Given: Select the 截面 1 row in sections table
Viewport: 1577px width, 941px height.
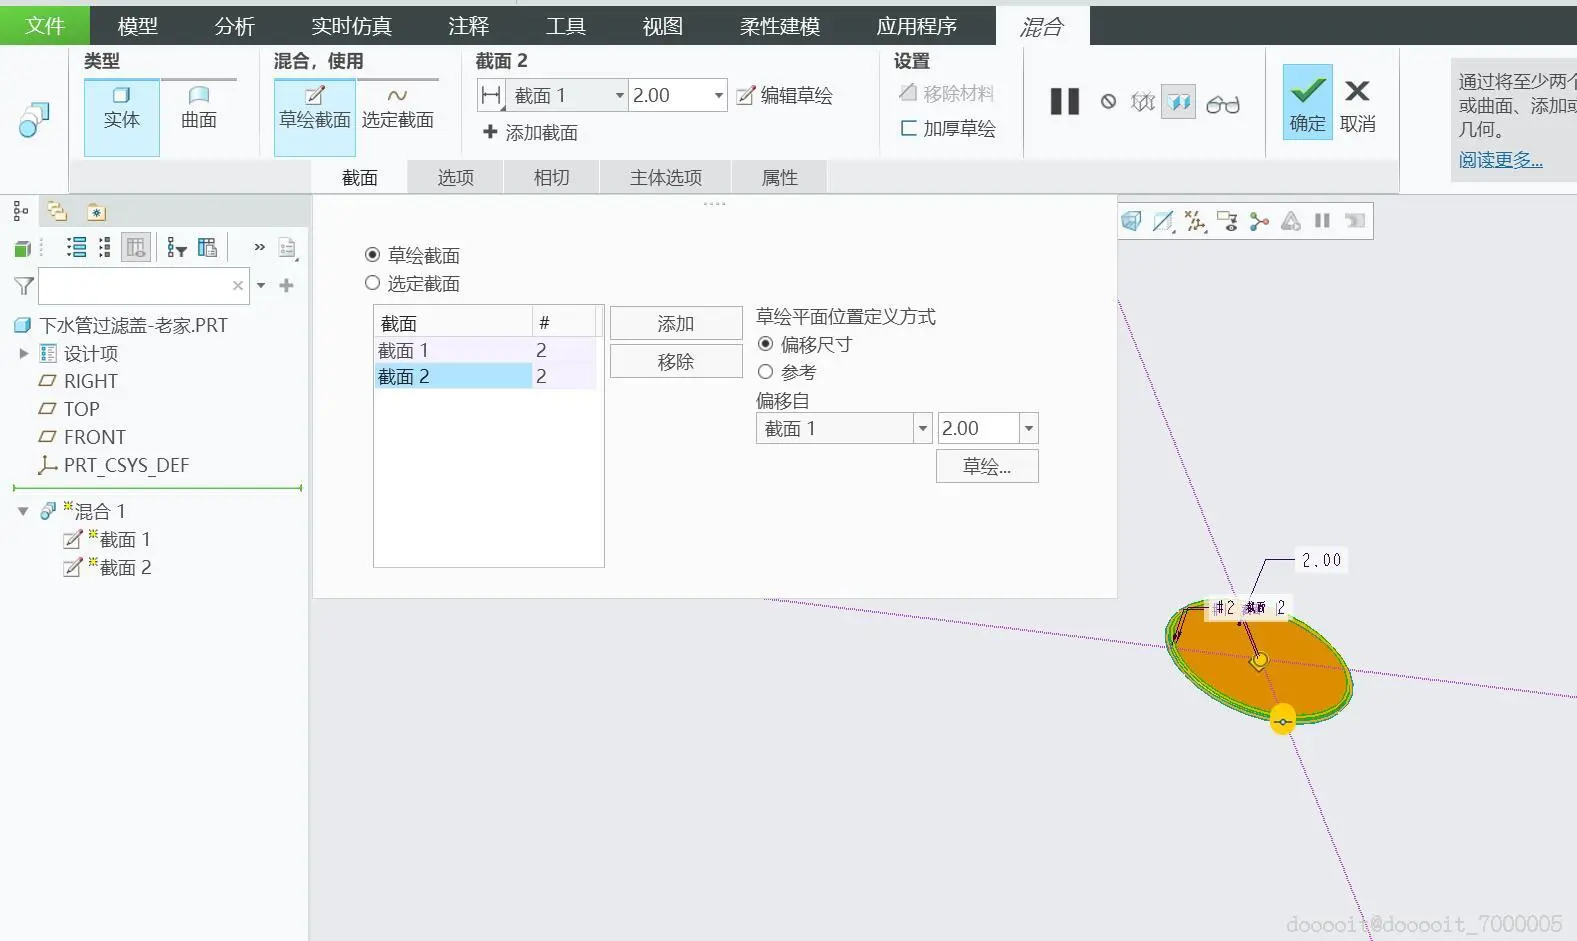Looking at the screenshot, I should 485,350.
